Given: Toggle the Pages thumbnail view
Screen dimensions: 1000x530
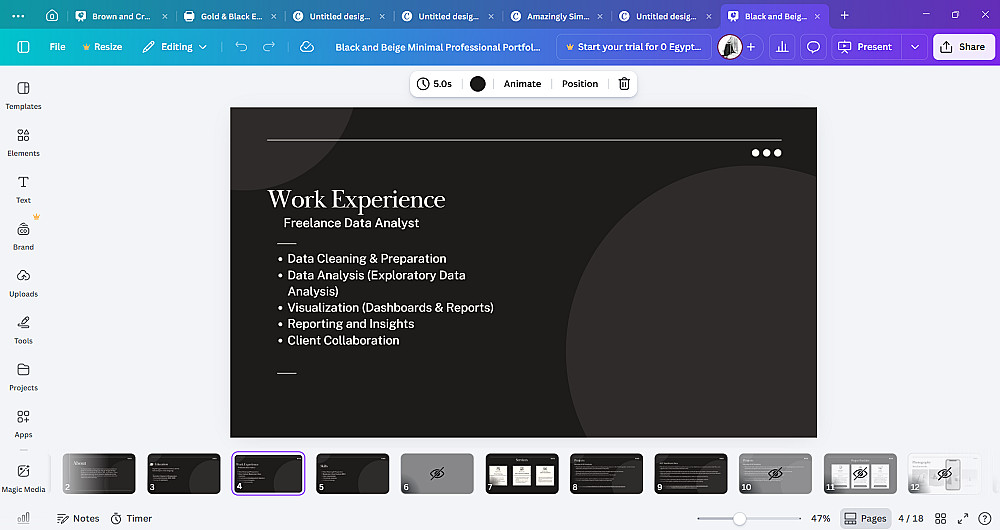Looking at the screenshot, I should click(865, 519).
